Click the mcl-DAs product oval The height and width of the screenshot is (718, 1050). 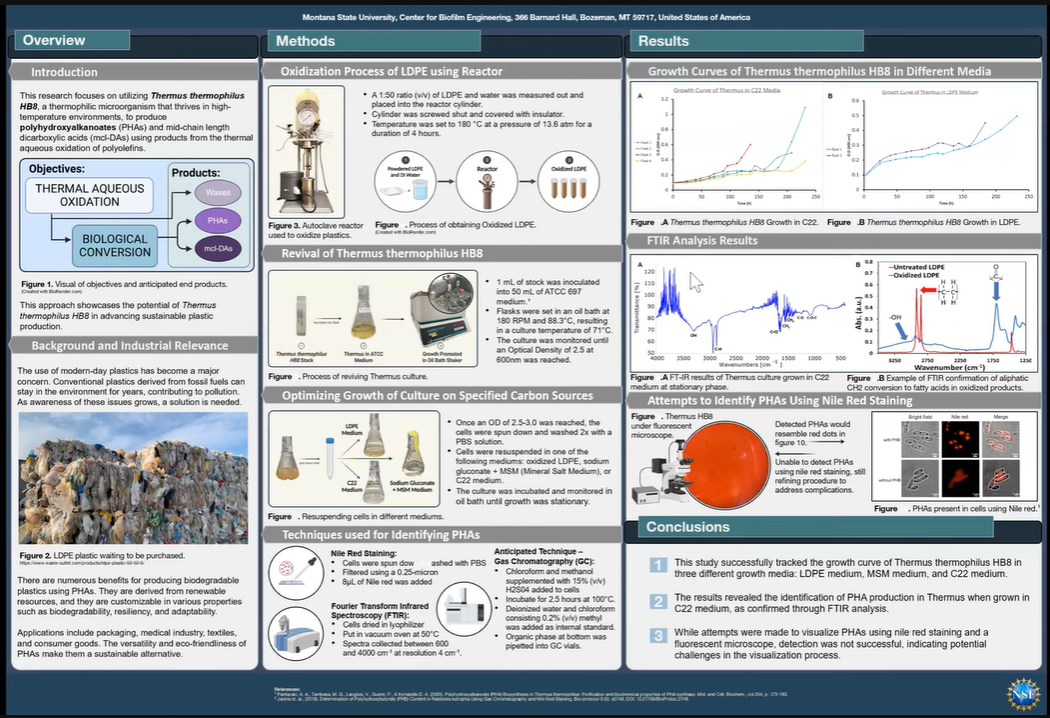point(218,248)
